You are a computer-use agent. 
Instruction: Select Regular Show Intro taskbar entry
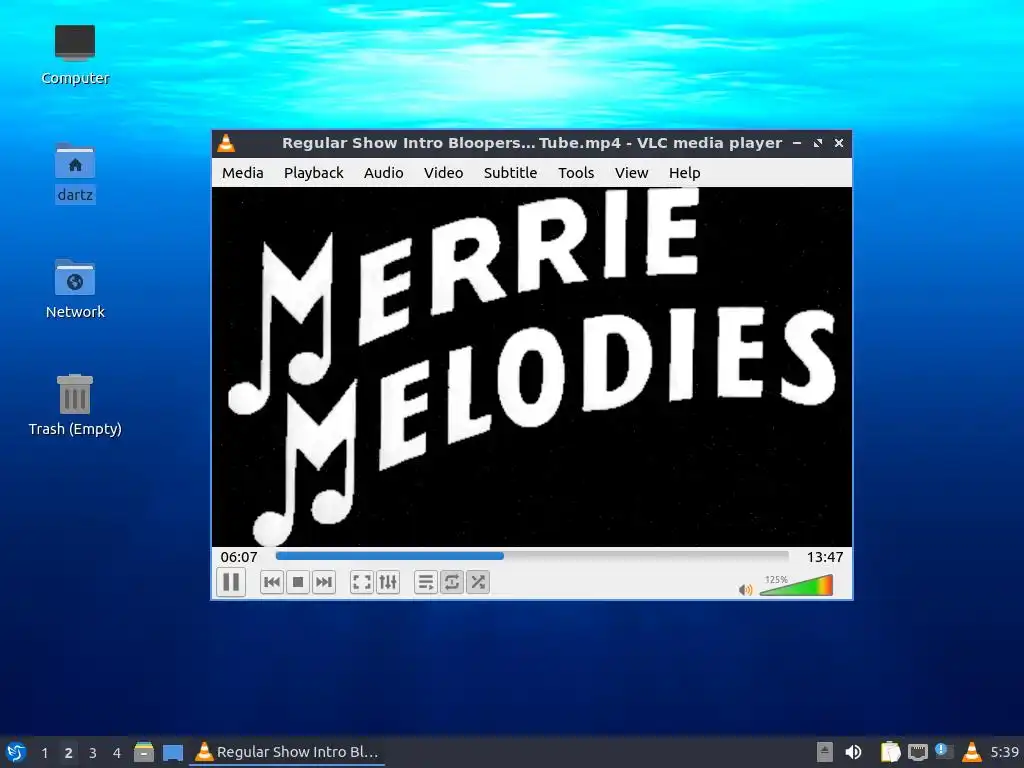287,752
